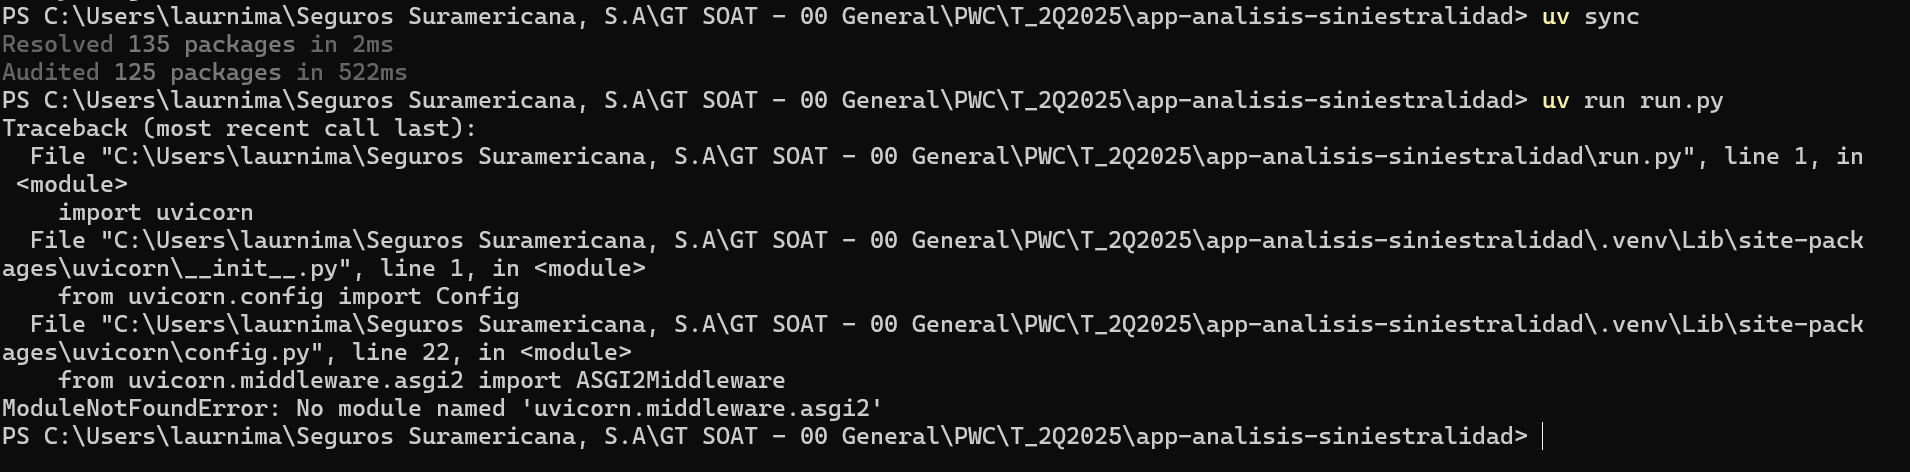
Task: Click the ModuleNotFoundError error message
Action: 442,408
